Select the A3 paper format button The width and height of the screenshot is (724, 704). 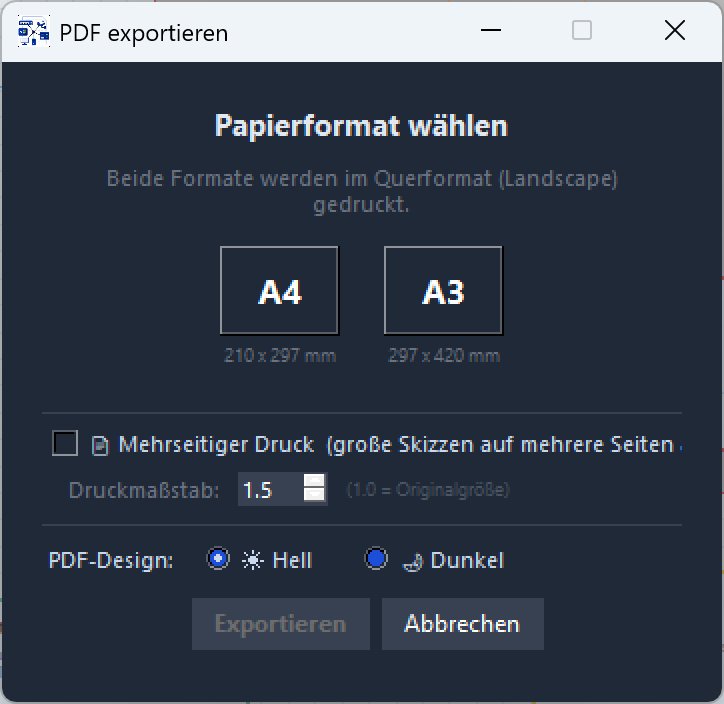443,290
